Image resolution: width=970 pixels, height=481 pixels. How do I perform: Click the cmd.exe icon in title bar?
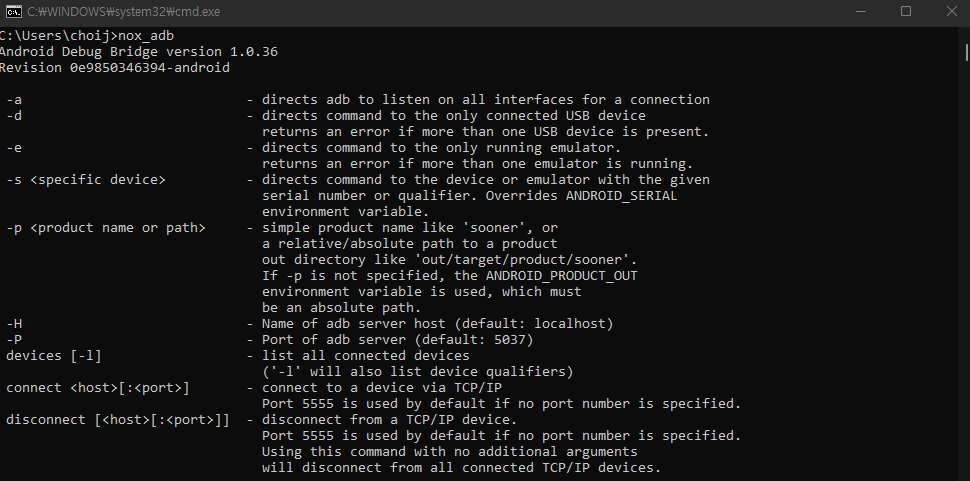point(14,12)
